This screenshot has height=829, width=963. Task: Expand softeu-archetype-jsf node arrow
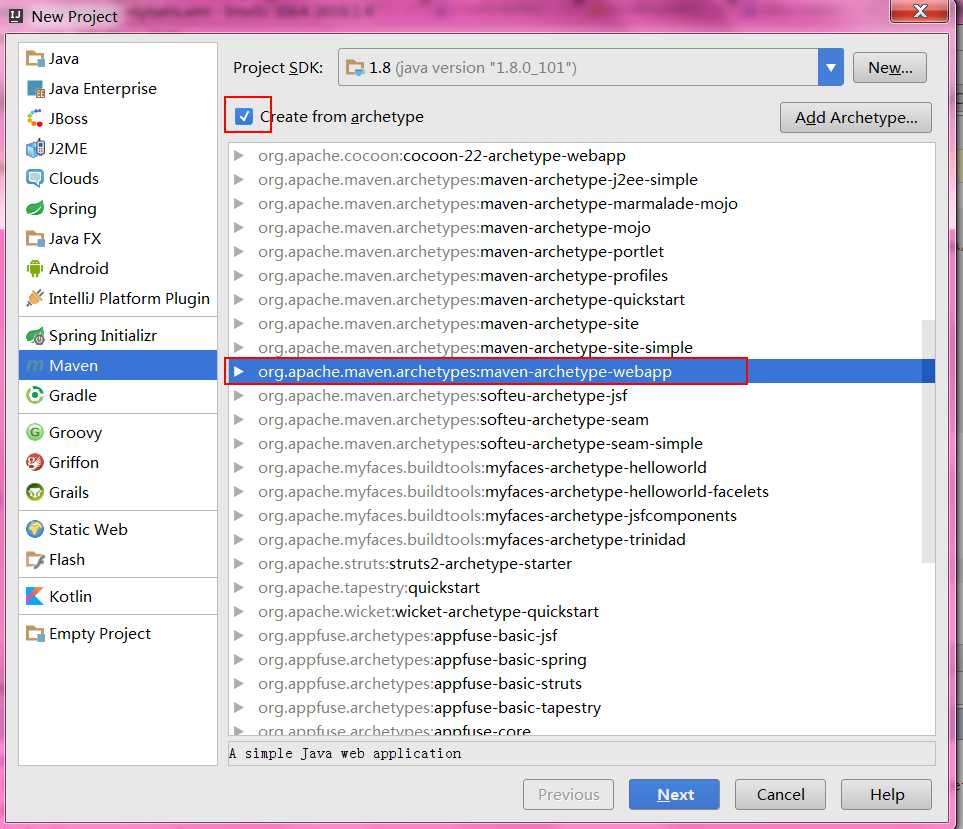click(x=239, y=395)
